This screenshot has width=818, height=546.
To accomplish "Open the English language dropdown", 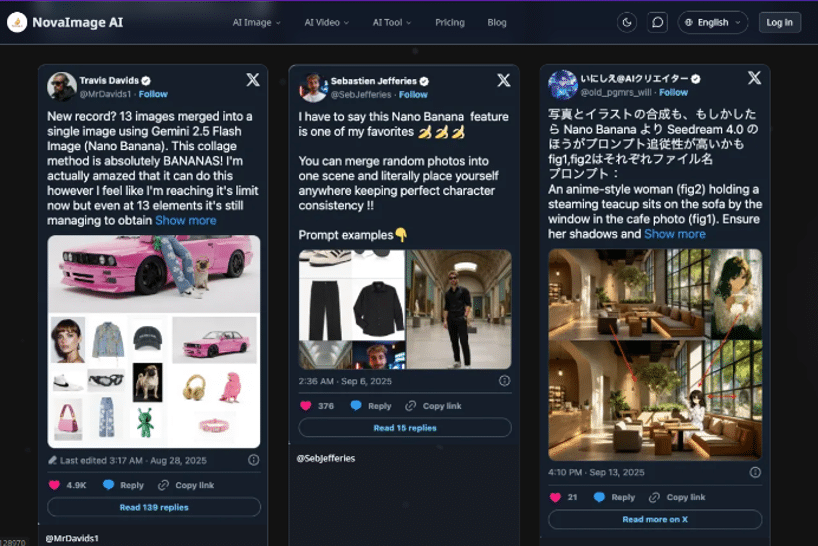I will coord(713,22).
